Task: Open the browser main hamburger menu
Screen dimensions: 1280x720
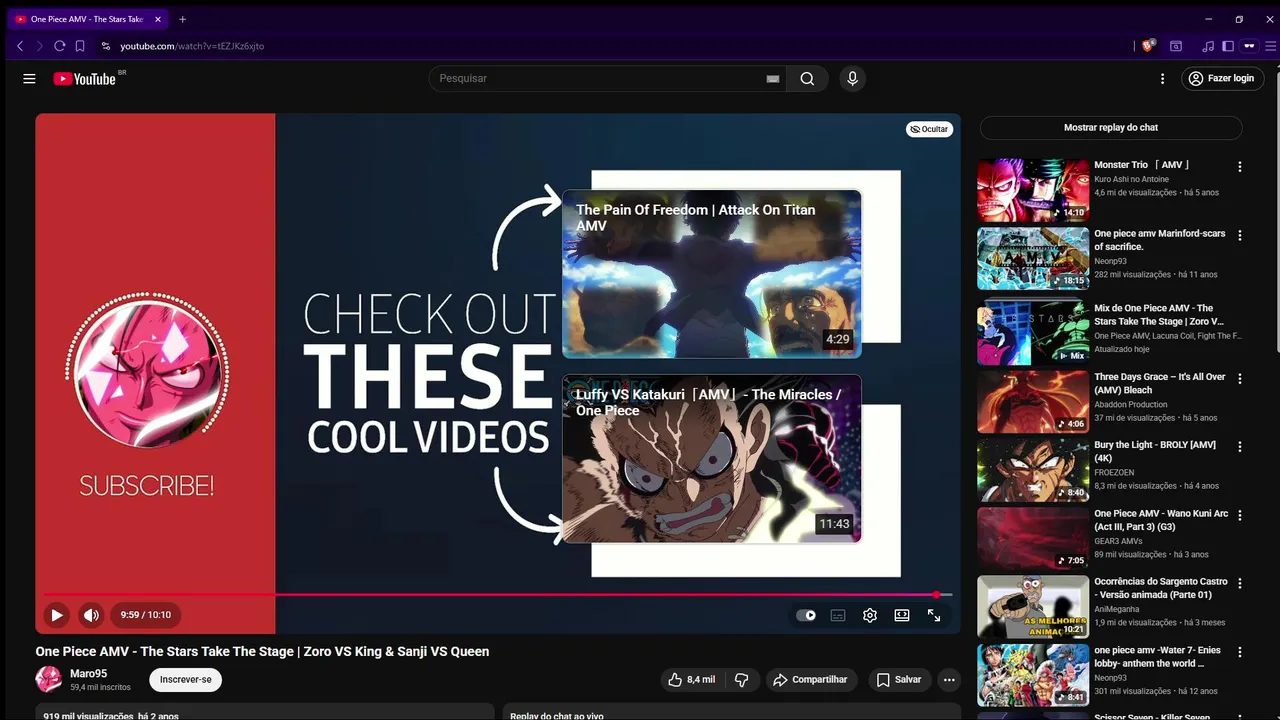Action: pos(1270,46)
